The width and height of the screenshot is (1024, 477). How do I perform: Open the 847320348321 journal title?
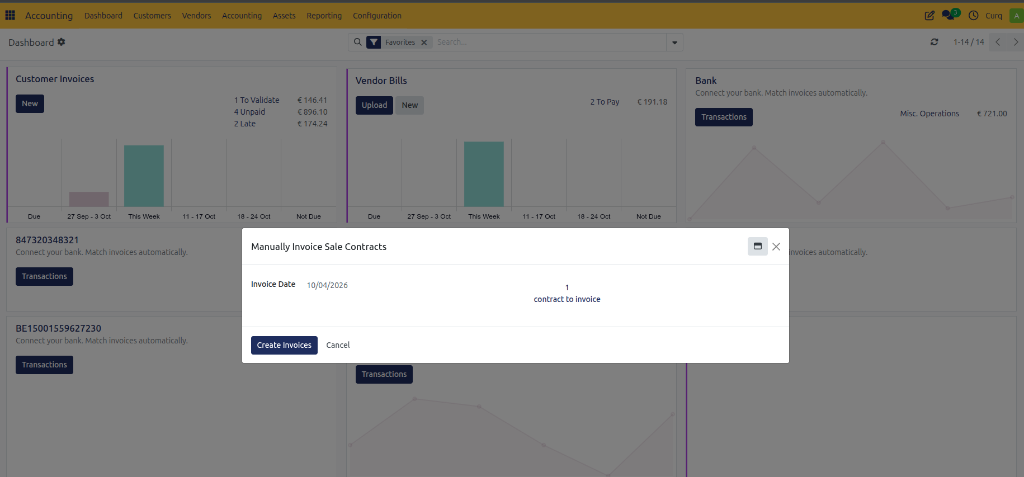coord(47,240)
